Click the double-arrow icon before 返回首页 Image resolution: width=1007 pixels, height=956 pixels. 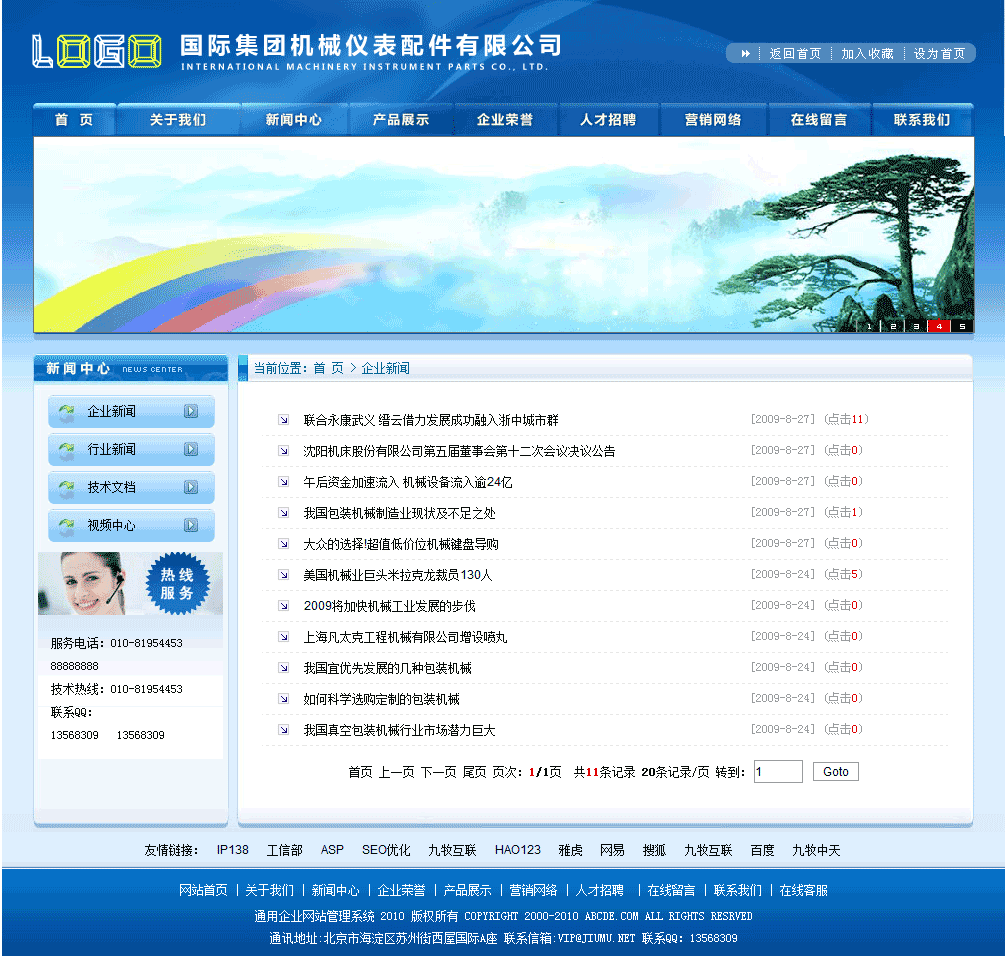[x=745, y=53]
